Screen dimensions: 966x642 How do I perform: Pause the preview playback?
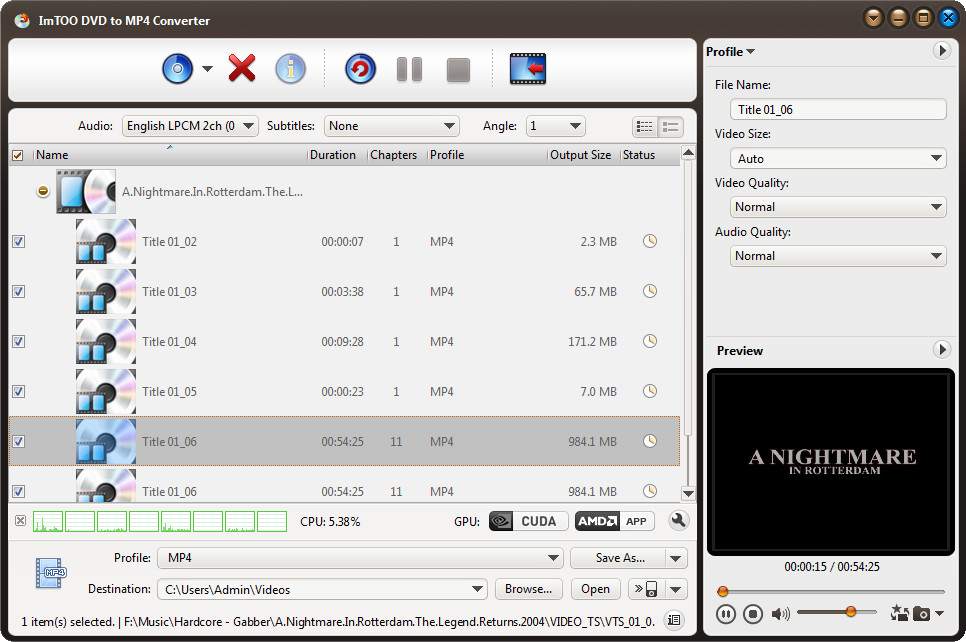(726, 614)
